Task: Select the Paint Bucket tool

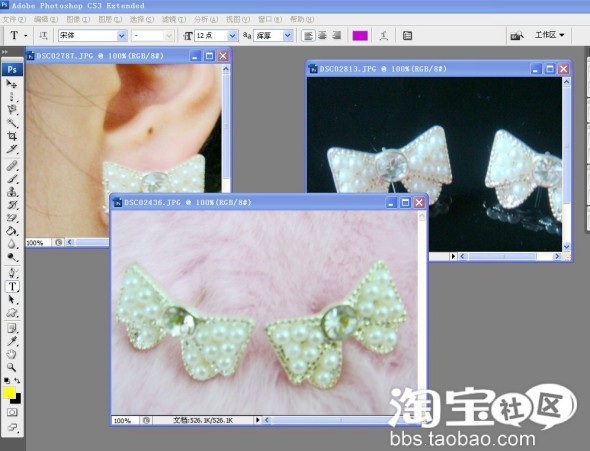Action: pos(12,231)
